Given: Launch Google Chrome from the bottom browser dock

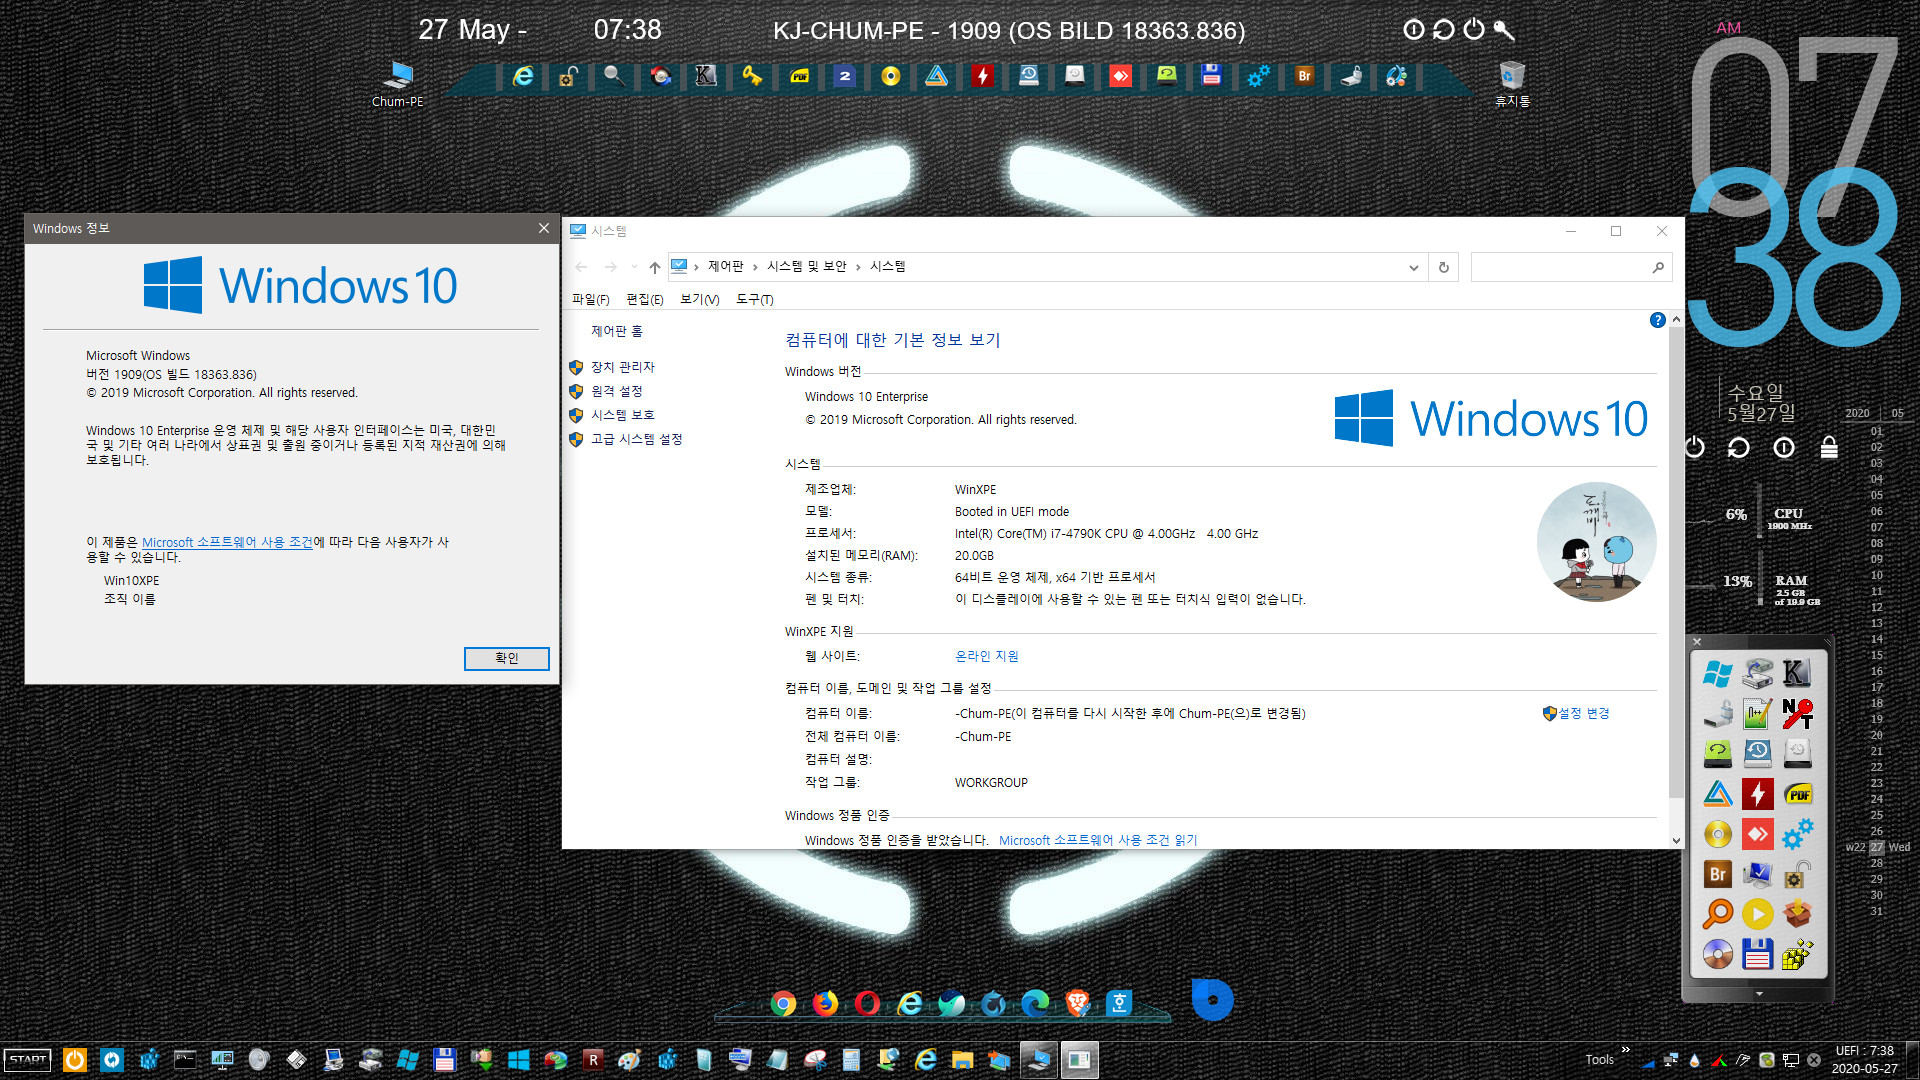Looking at the screenshot, I should tap(783, 1003).
